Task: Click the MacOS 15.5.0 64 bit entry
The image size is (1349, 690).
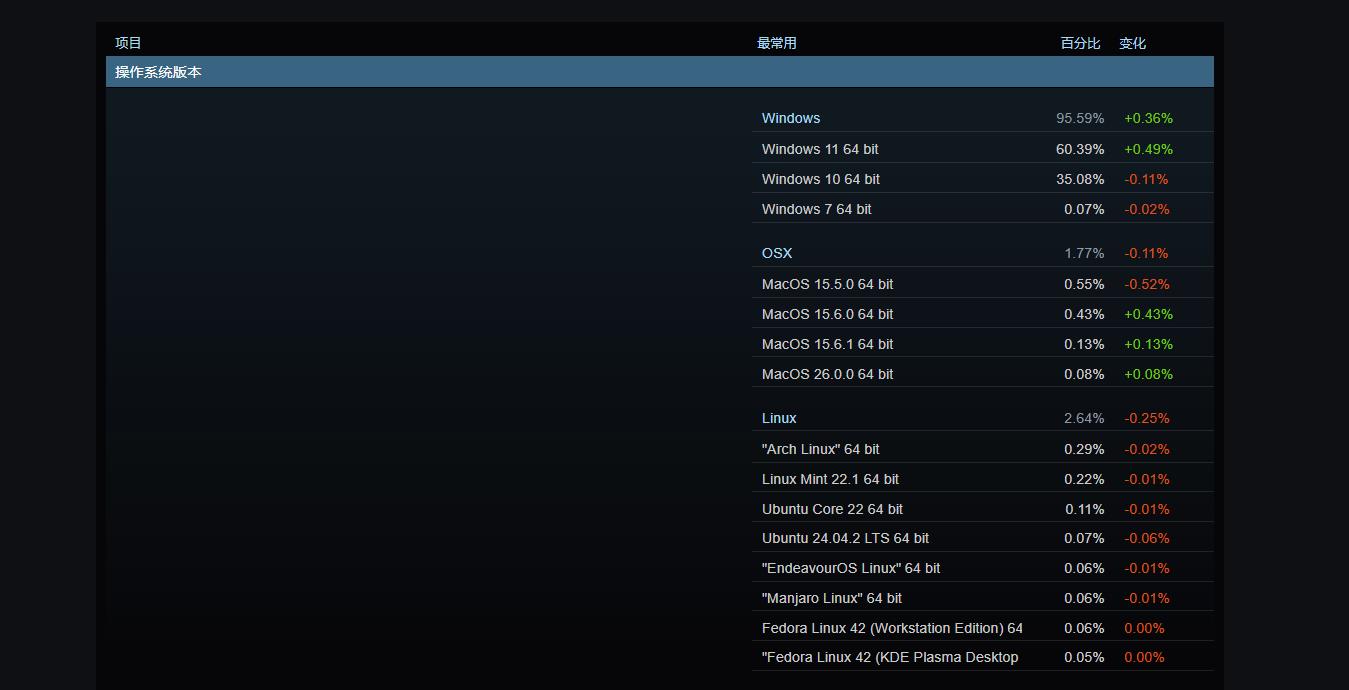Action: 827,284
